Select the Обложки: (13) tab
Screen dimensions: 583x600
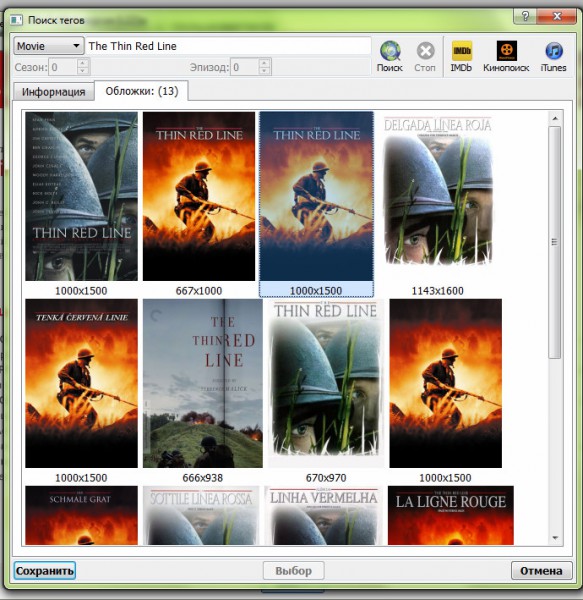[142, 91]
